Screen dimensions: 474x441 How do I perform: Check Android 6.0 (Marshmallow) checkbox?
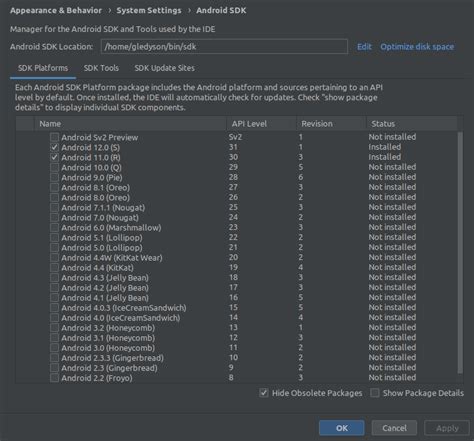pyautogui.click(x=54, y=227)
